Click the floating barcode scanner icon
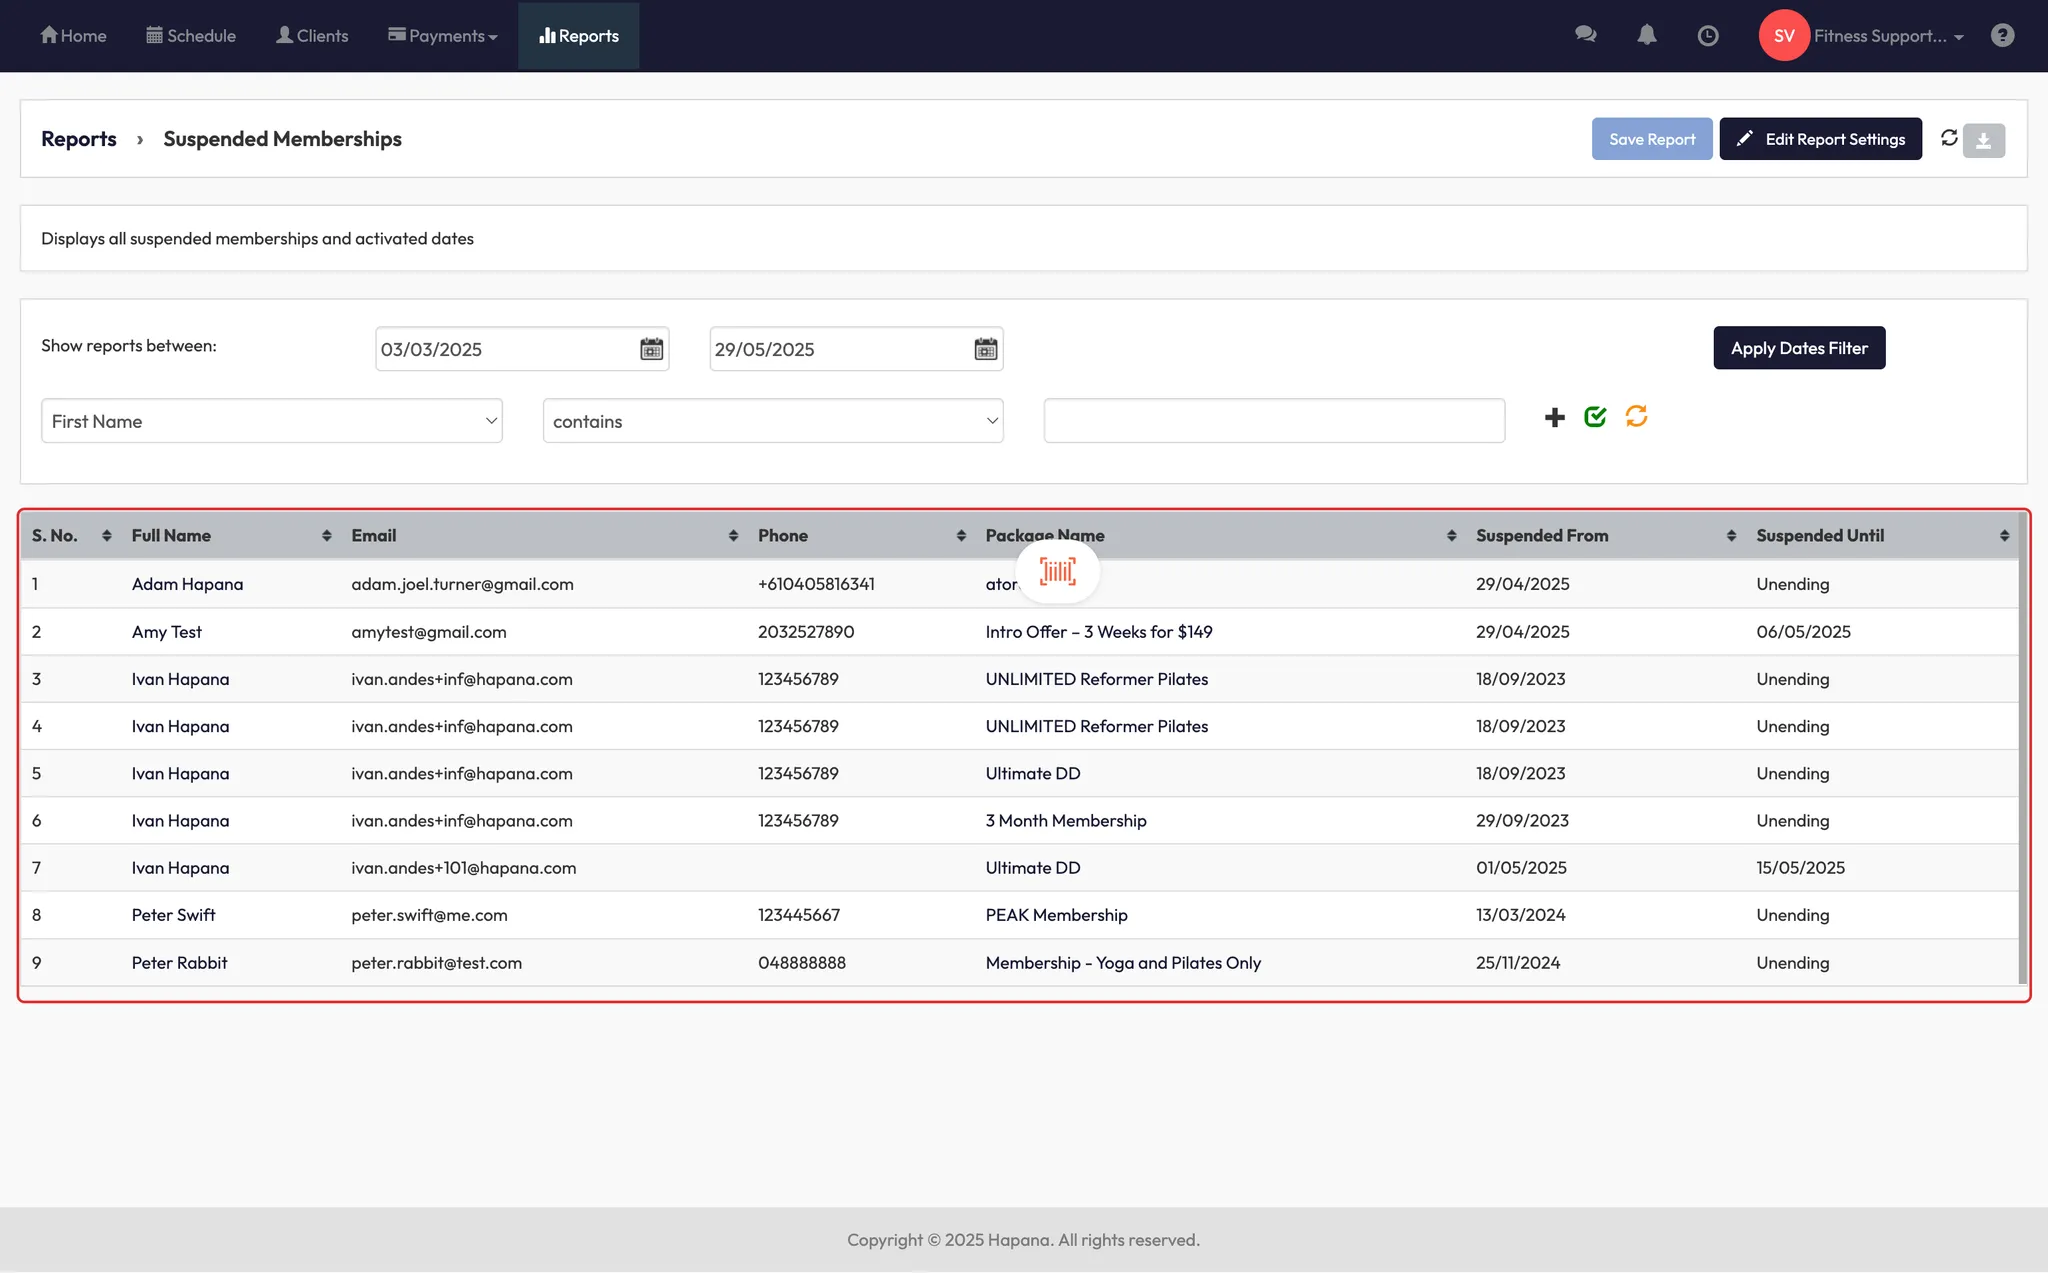Screen dimensions: 2048x1273 point(1057,572)
